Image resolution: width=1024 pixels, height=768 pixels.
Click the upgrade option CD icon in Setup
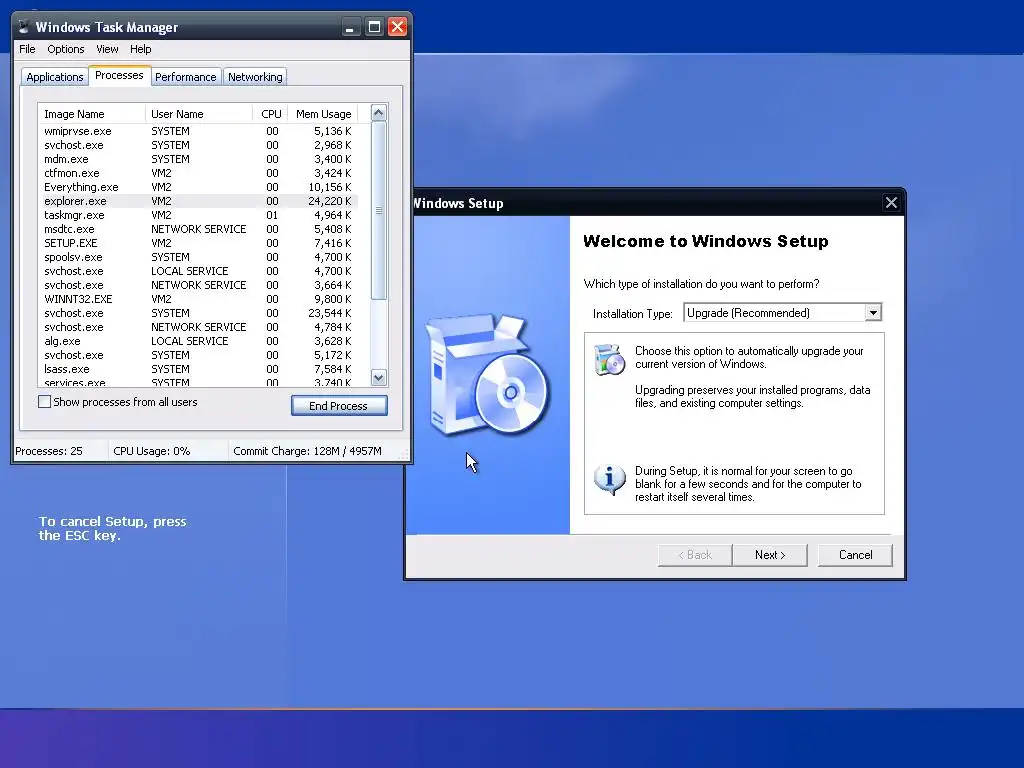609,359
